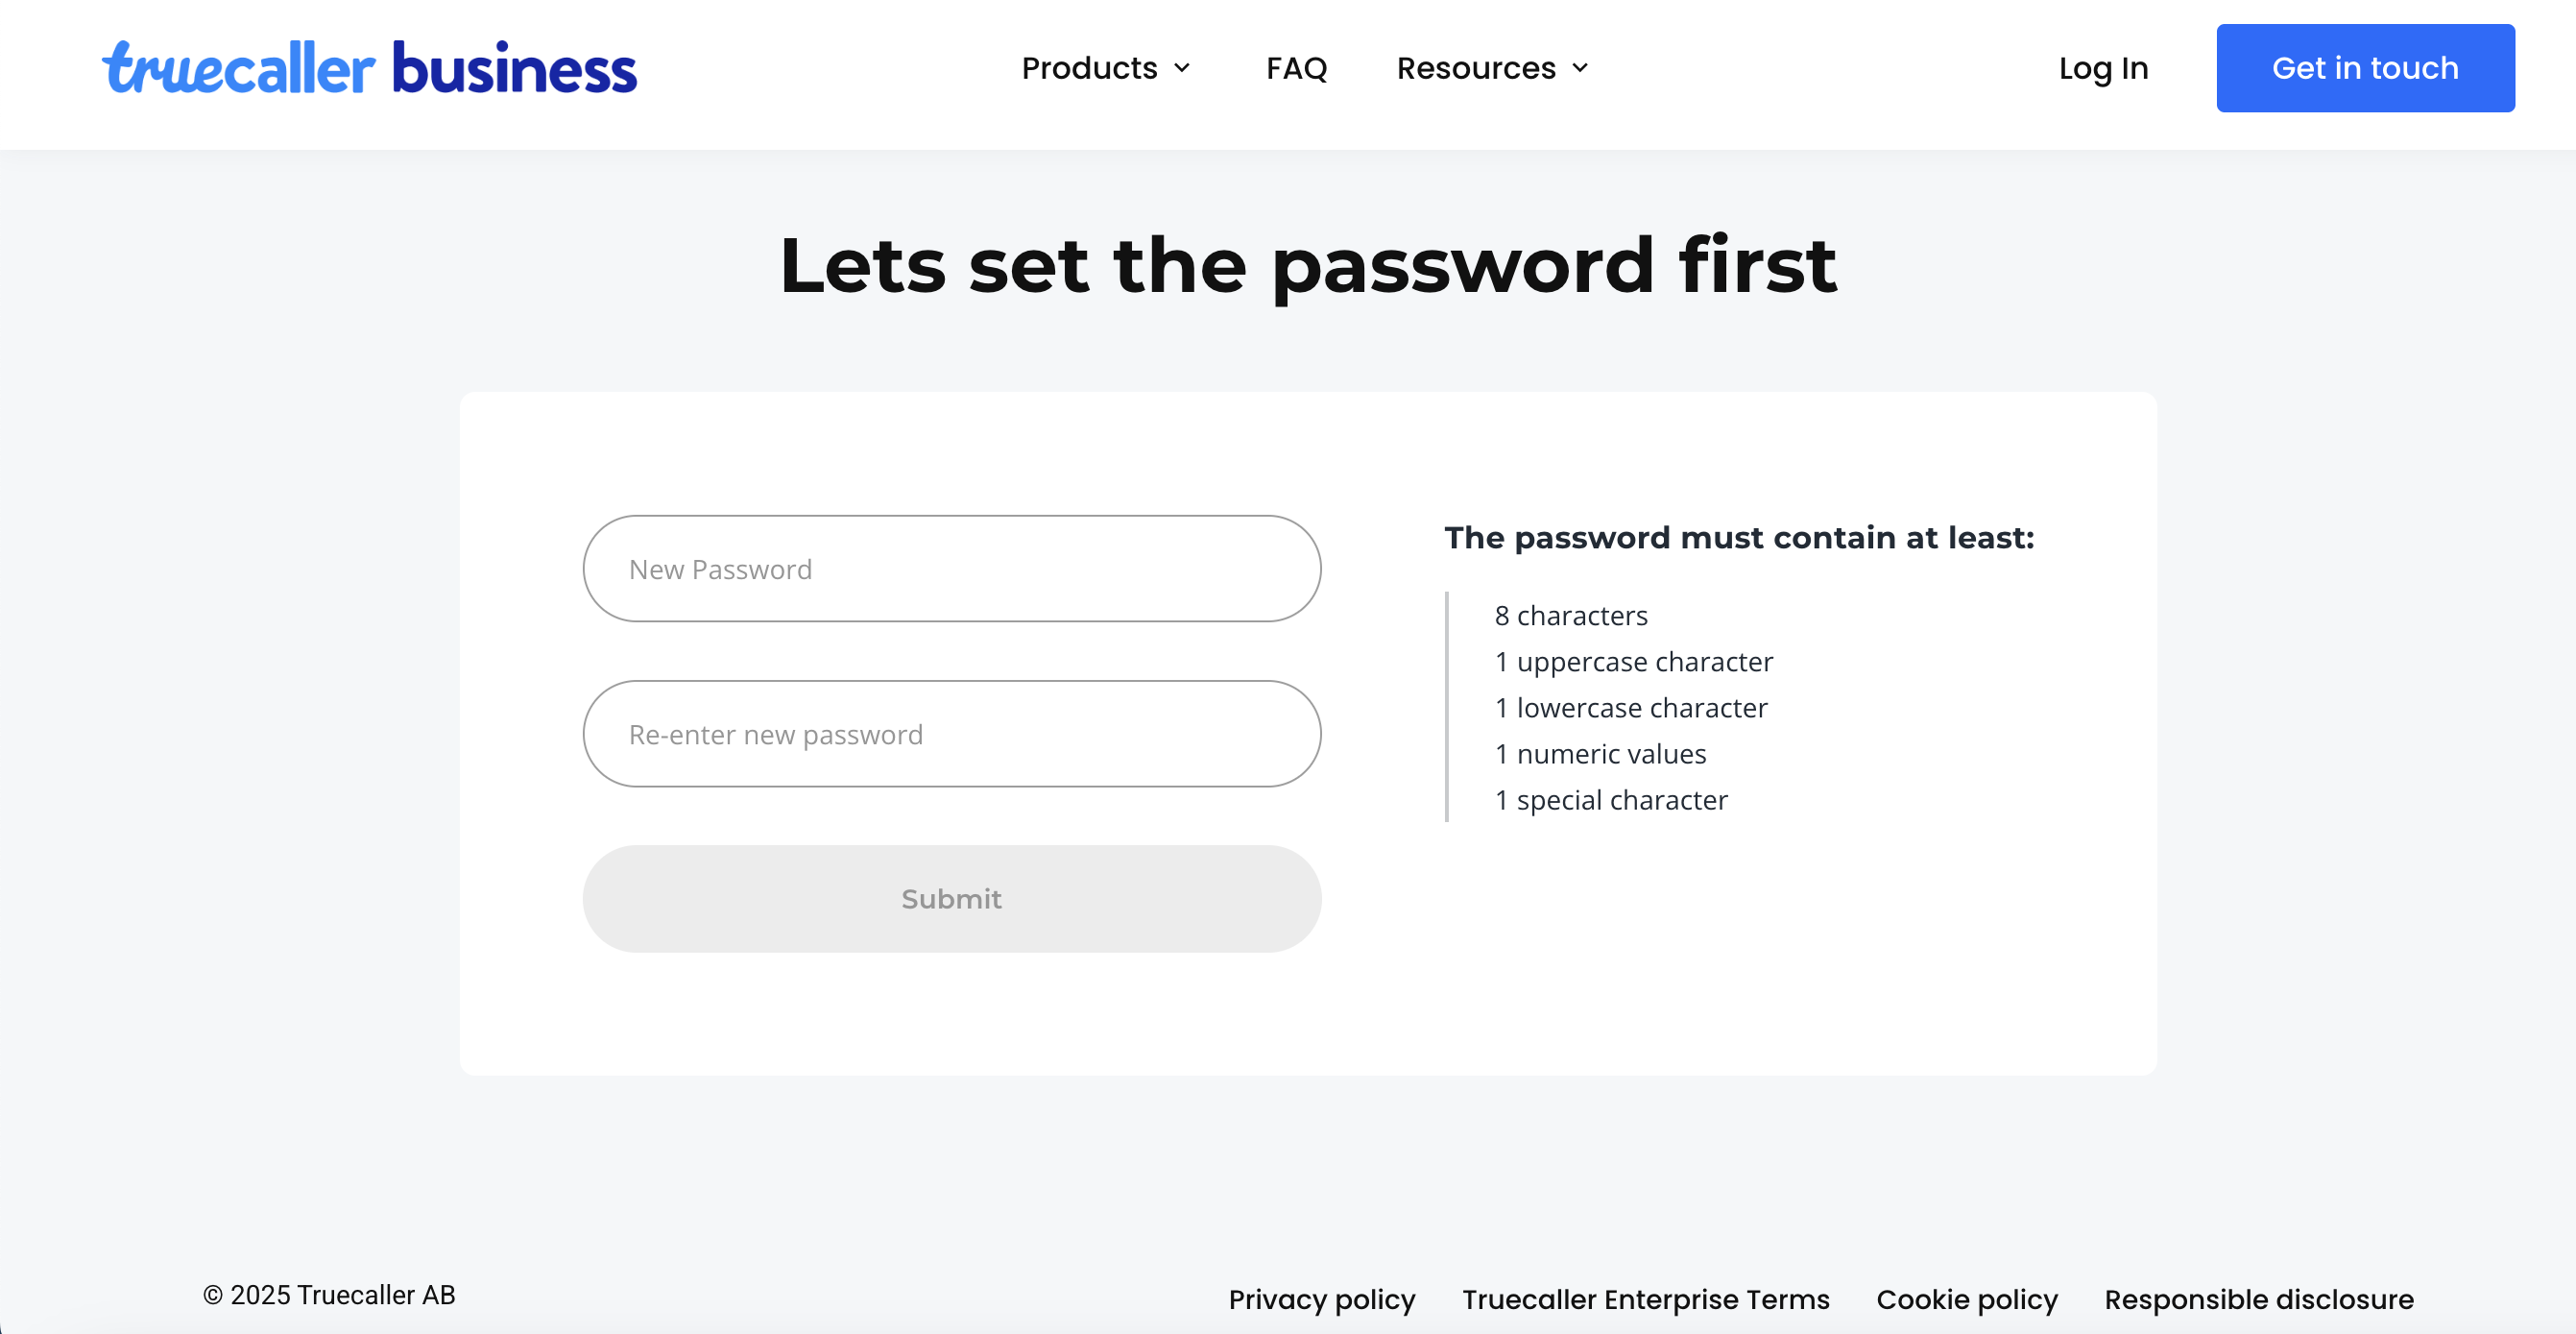The image size is (2576, 1334).
Task: Open the Products menu label
Action: 1088,68
